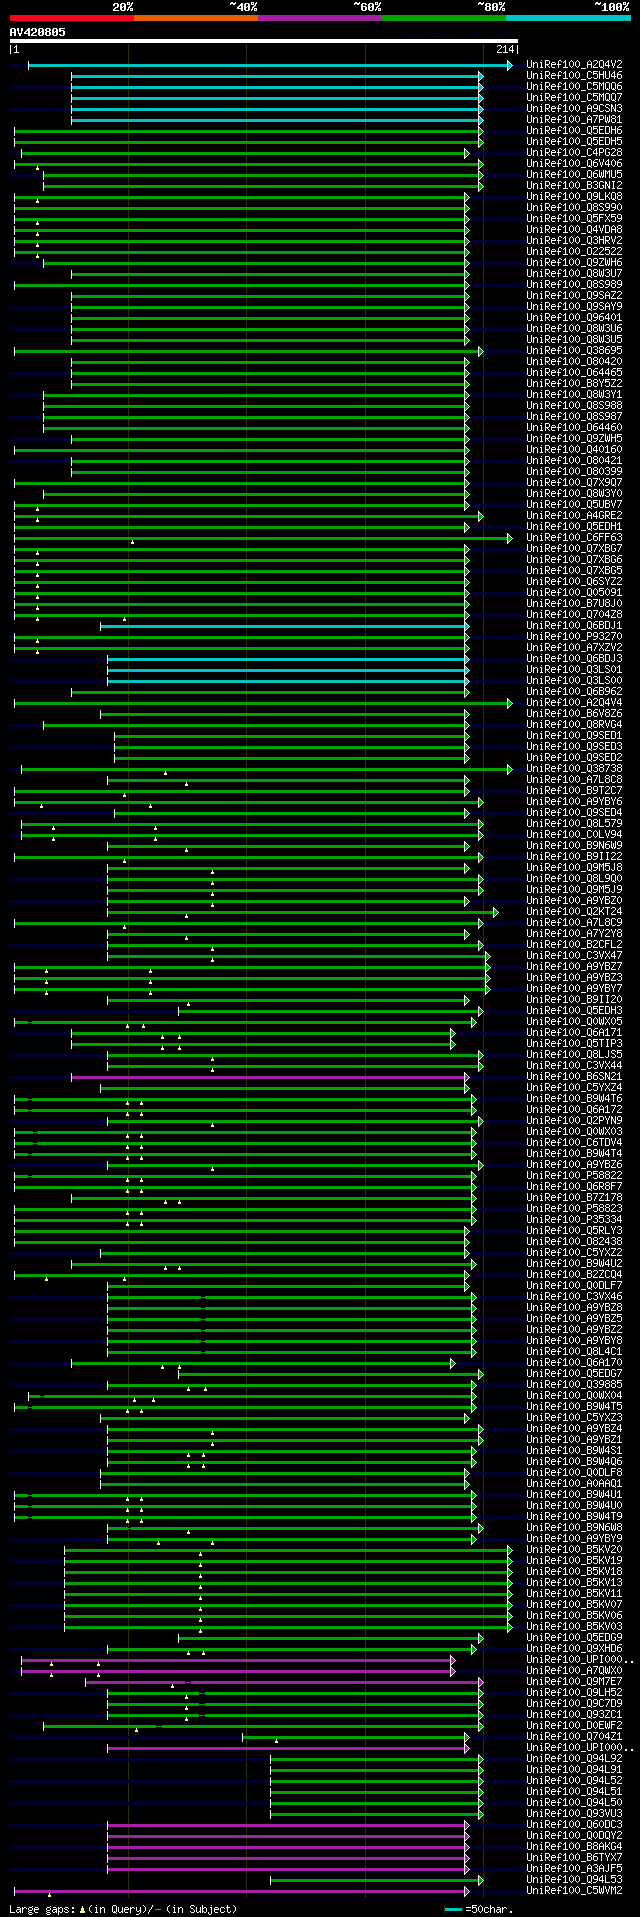Image resolution: width=640 pixels, height=1917 pixels.
Task: Click the label UniRef100_Q3LS01
Action: pyautogui.click(x=574, y=669)
